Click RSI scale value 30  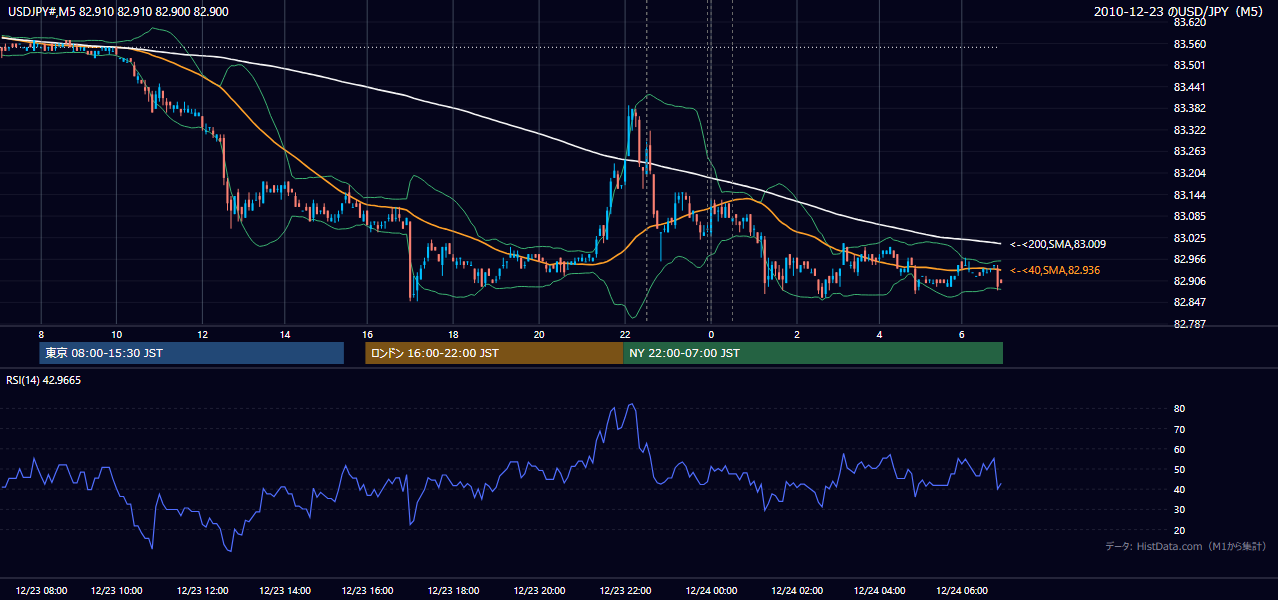(x=1179, y=510)
